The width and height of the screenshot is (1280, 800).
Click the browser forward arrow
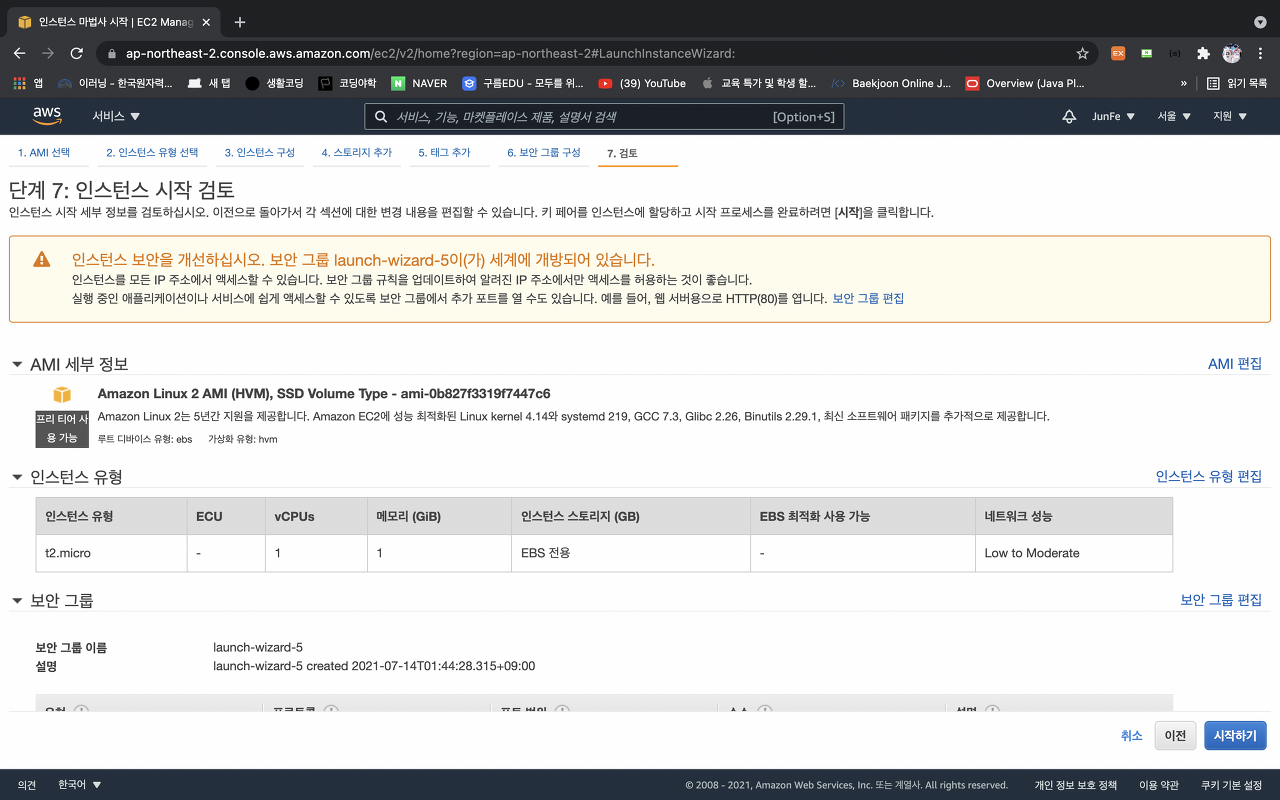coord(48,53)
